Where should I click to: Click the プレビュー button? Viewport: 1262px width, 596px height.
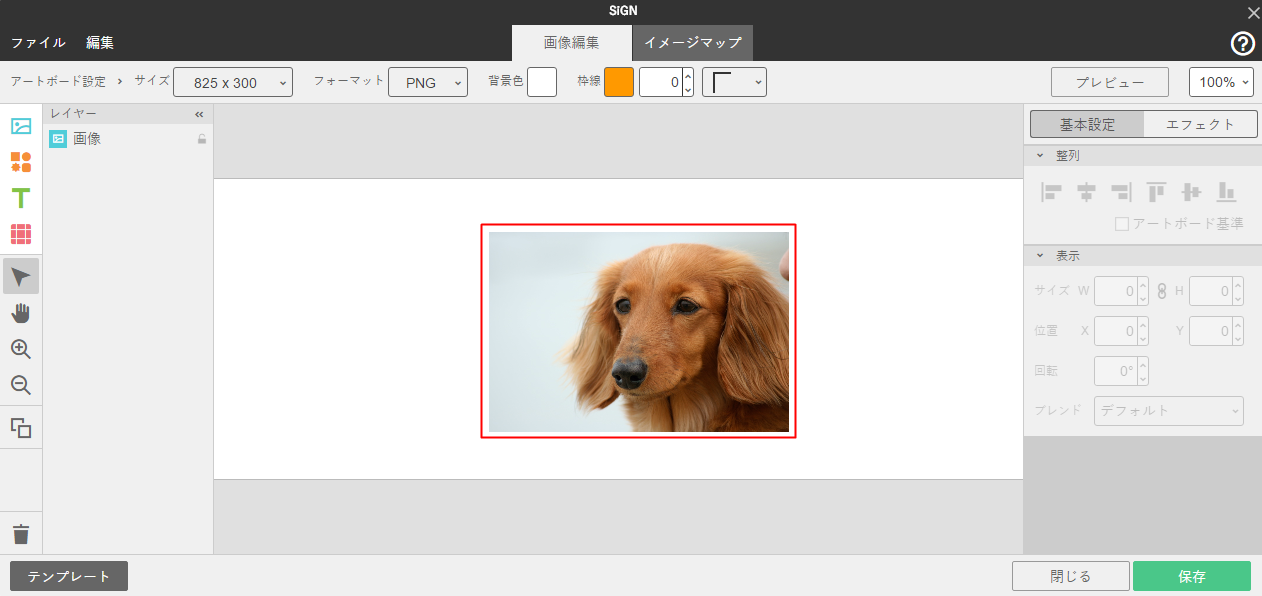coord(1110,82)
